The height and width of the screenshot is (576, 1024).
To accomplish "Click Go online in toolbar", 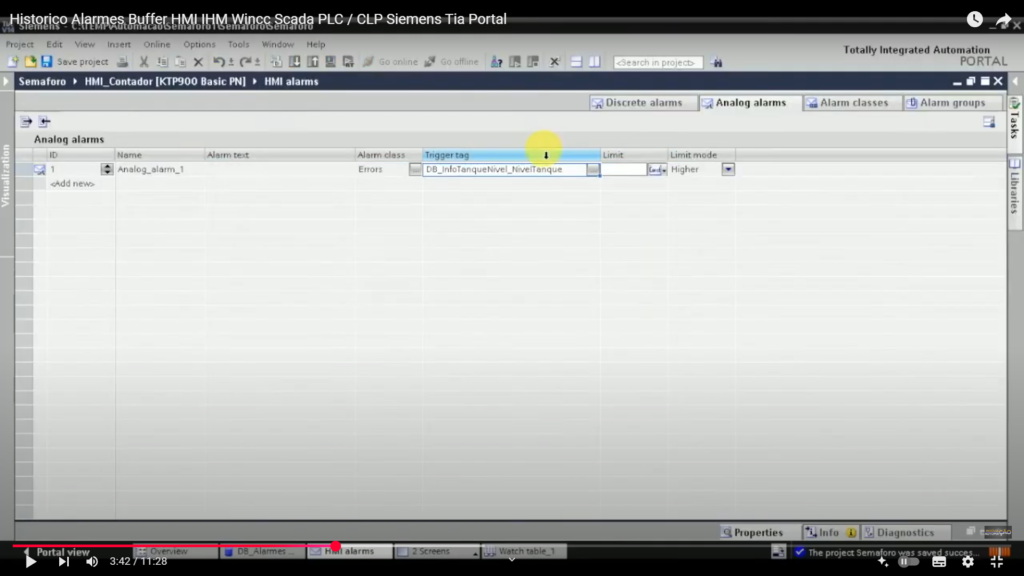I will tap(390, 61).
